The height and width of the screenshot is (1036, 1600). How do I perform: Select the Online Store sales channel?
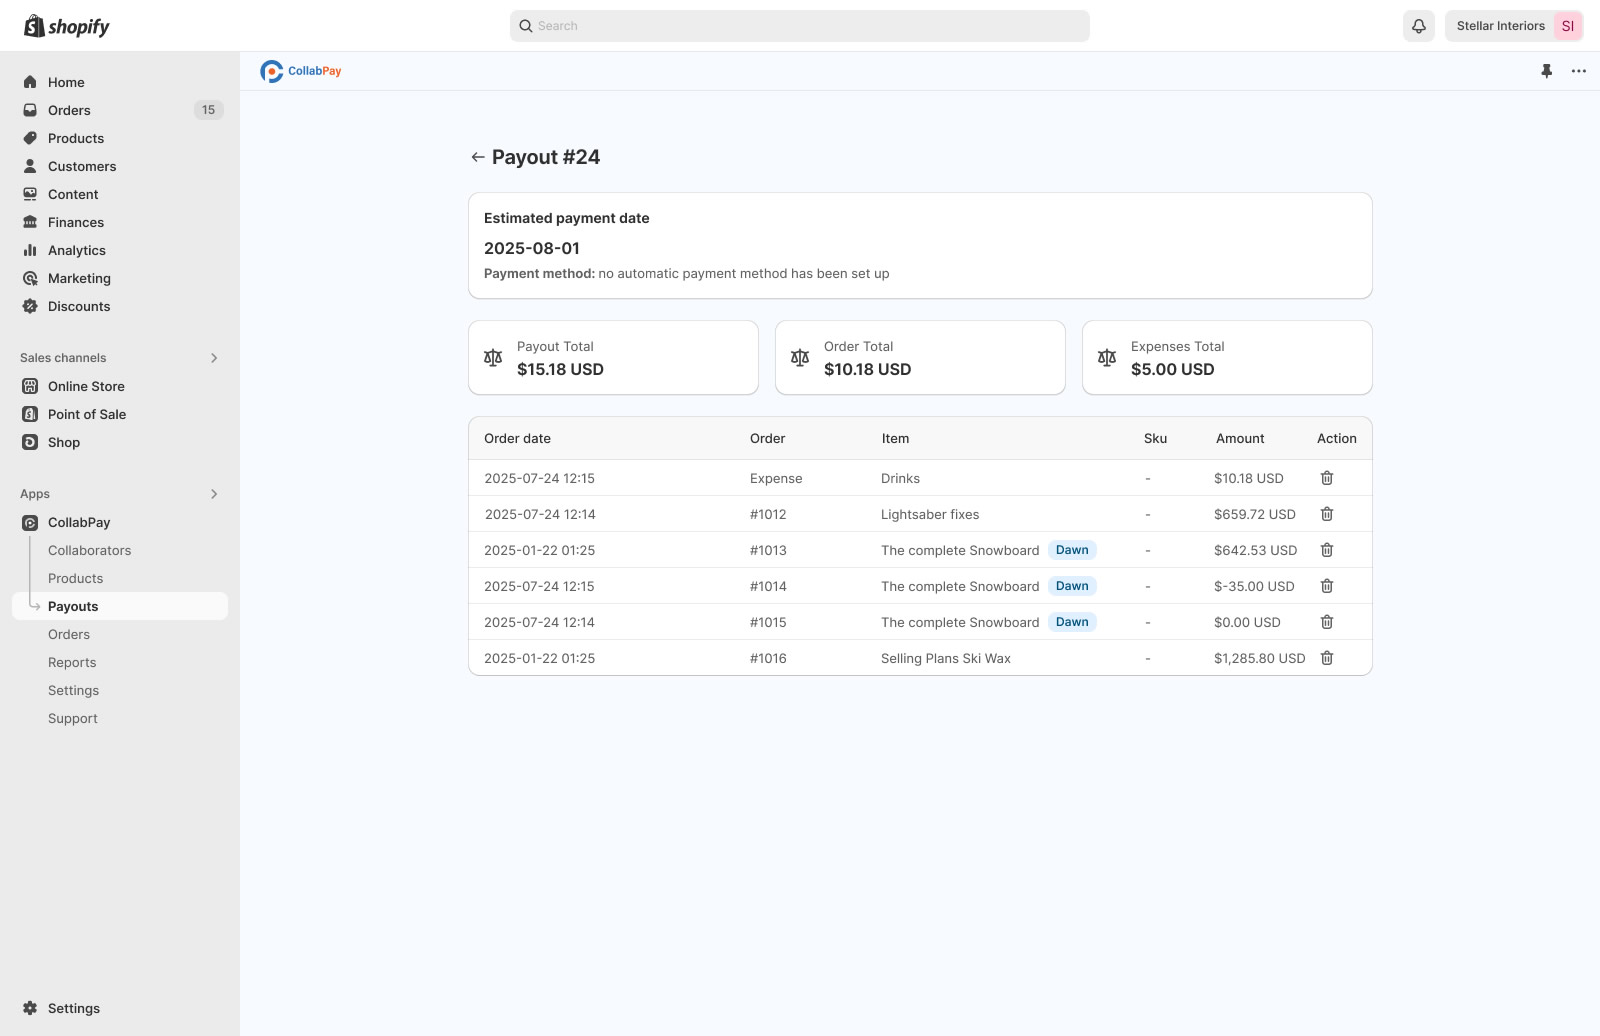pyautogui.click(x=86, y=386)
